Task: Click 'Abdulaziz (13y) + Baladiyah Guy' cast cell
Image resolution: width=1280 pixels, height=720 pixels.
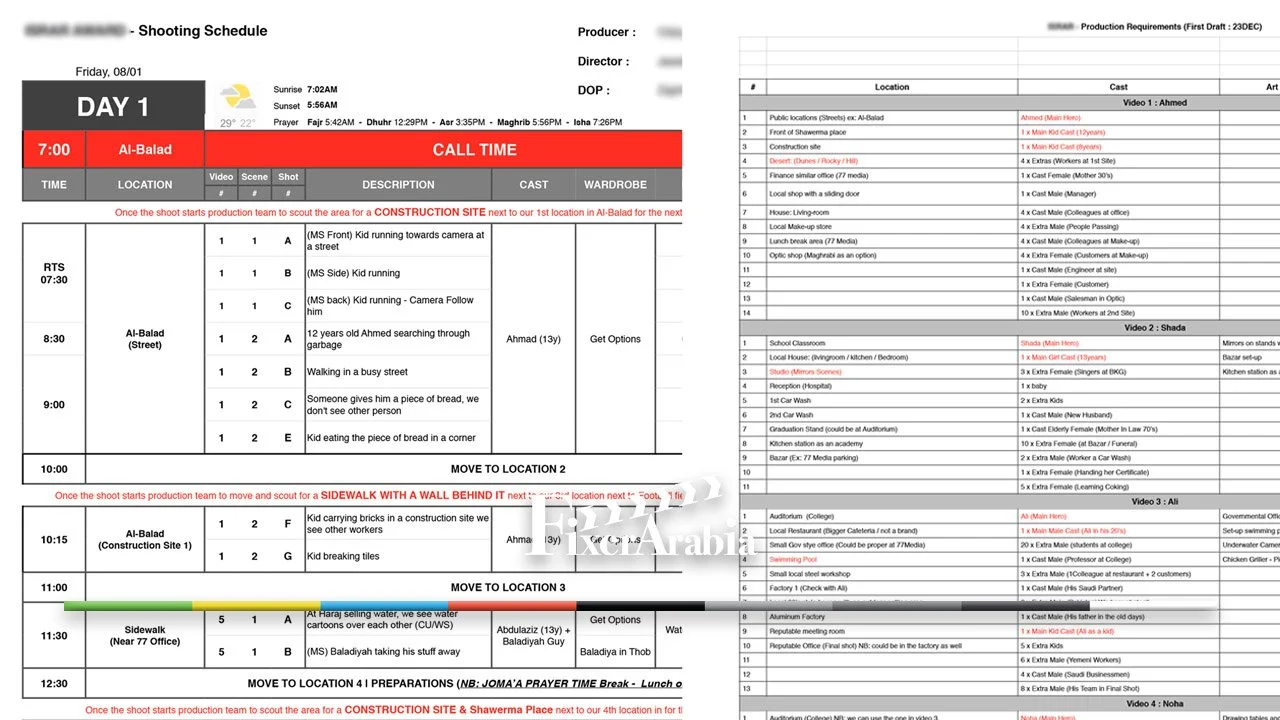Action: (x=534, y=636)
